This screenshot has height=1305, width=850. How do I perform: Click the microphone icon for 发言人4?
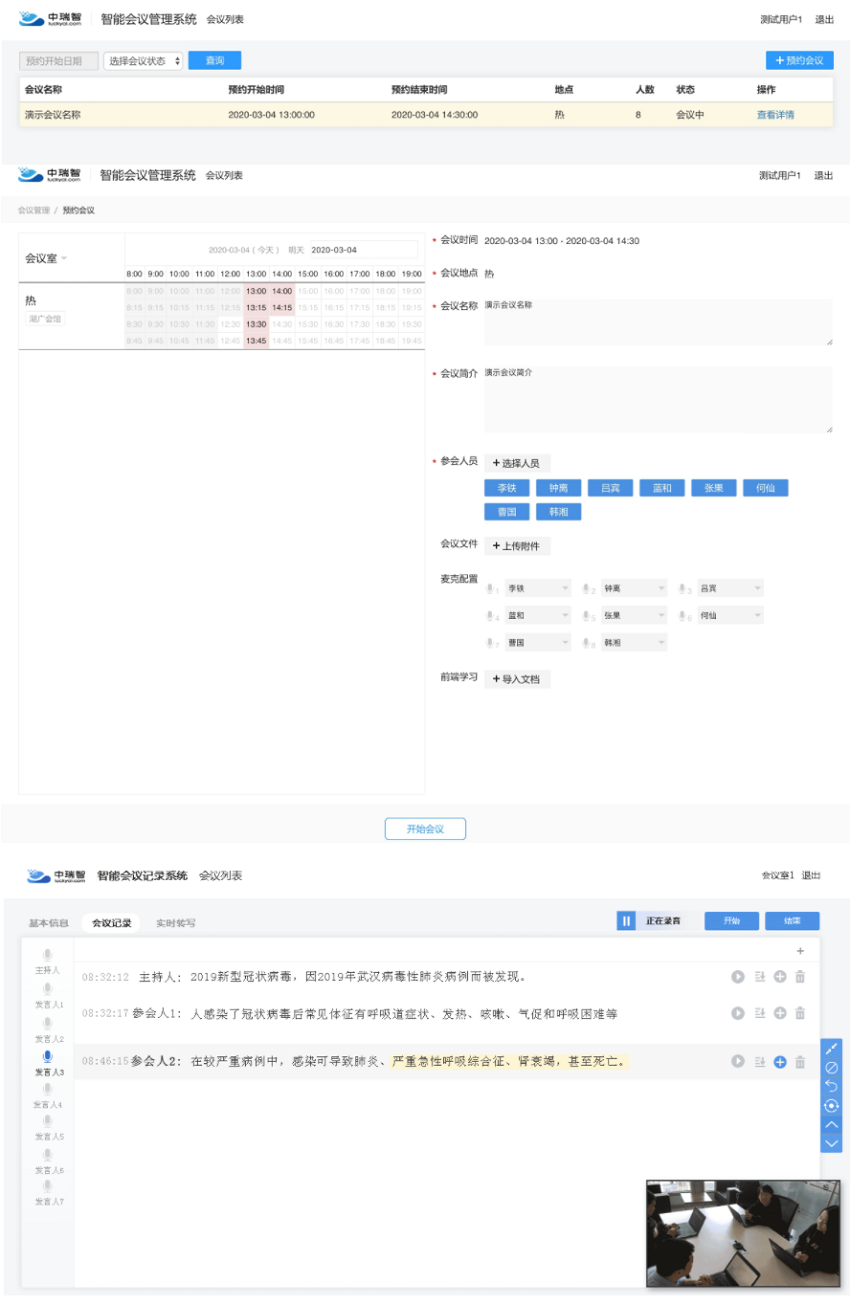(x=47, y=1089)
